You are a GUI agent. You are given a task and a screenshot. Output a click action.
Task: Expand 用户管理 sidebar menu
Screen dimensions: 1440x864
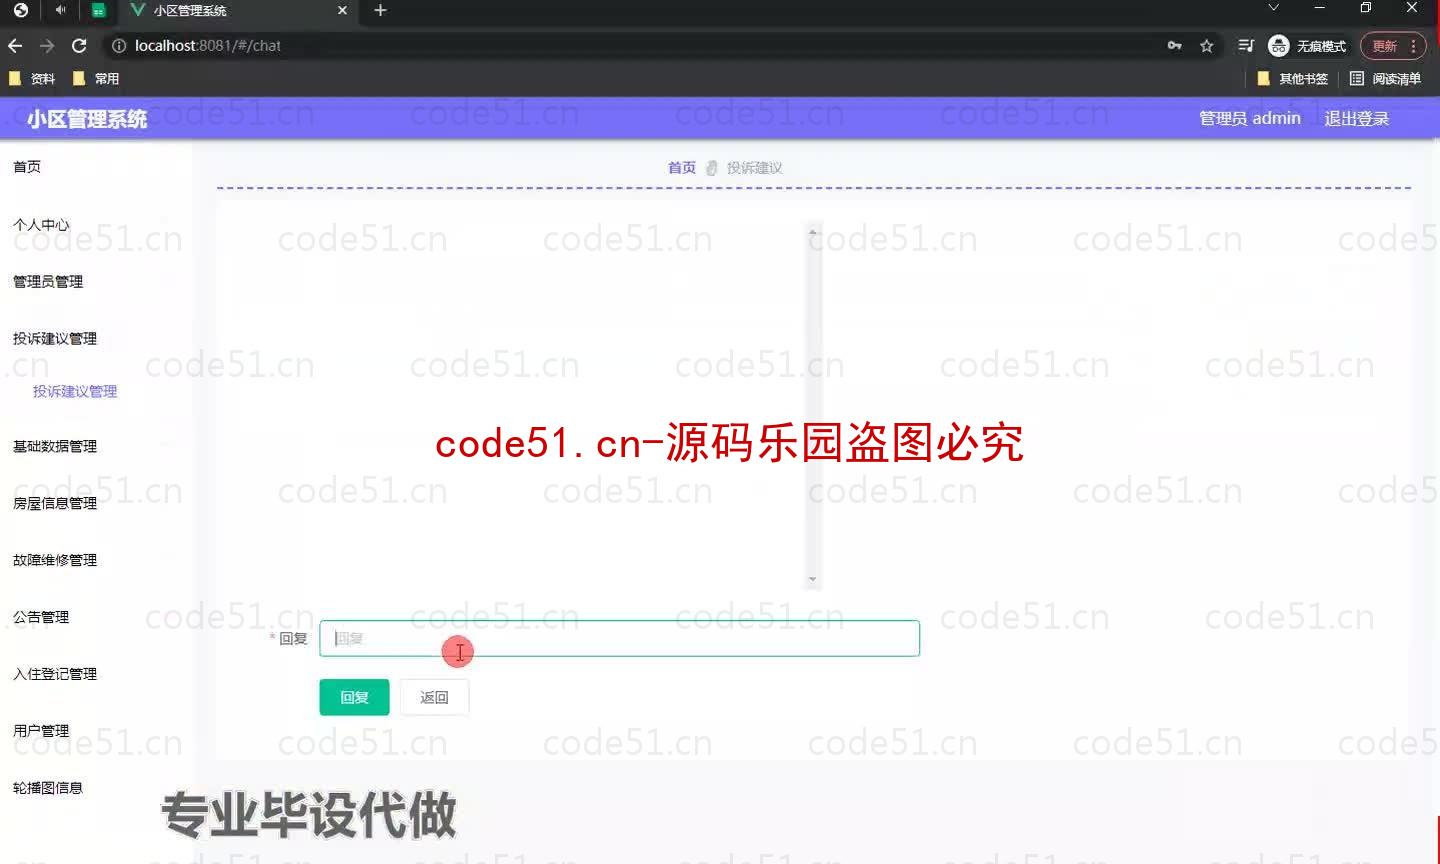coord(41,732)
